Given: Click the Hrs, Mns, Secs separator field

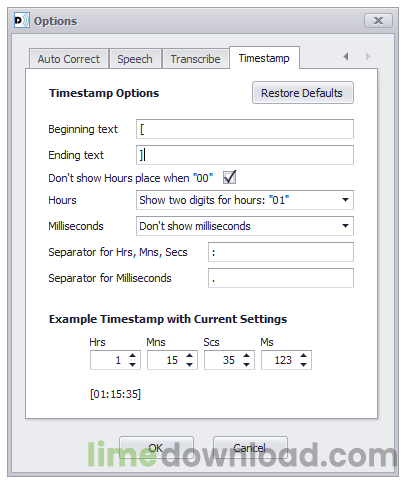Looking at the screenshot, I should point(281,252).
